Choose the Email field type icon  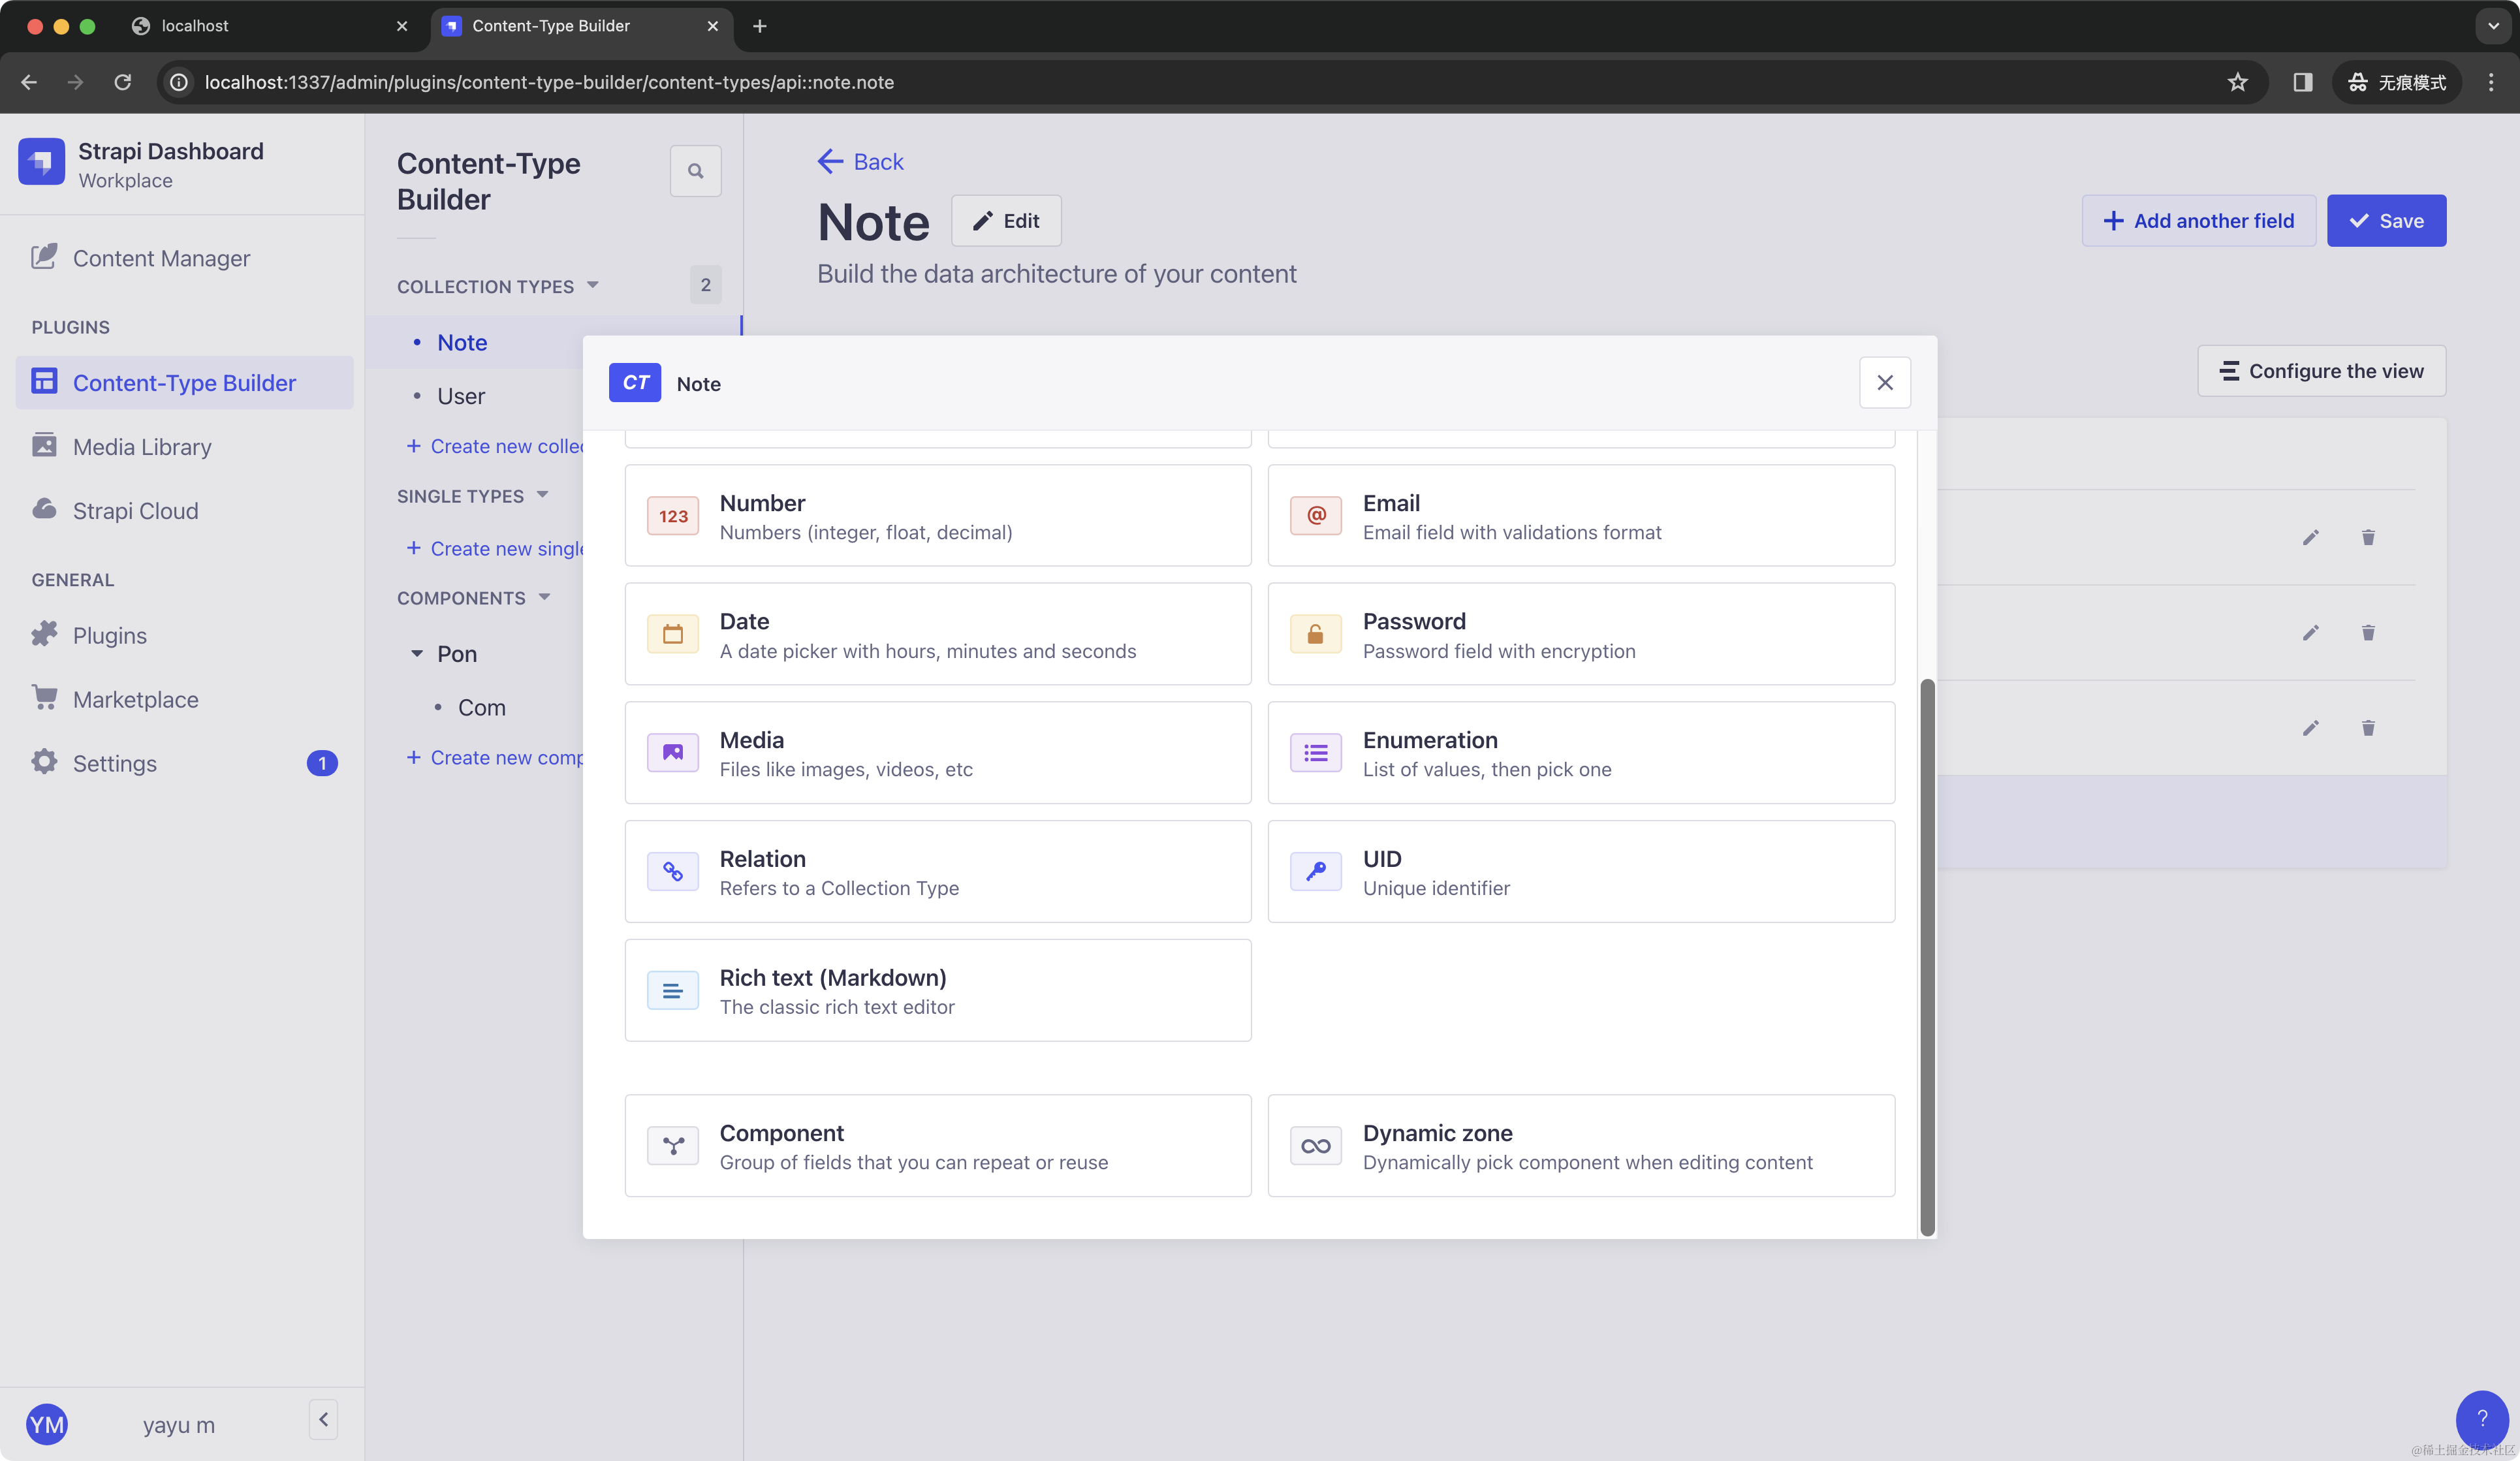point(1315,516)
